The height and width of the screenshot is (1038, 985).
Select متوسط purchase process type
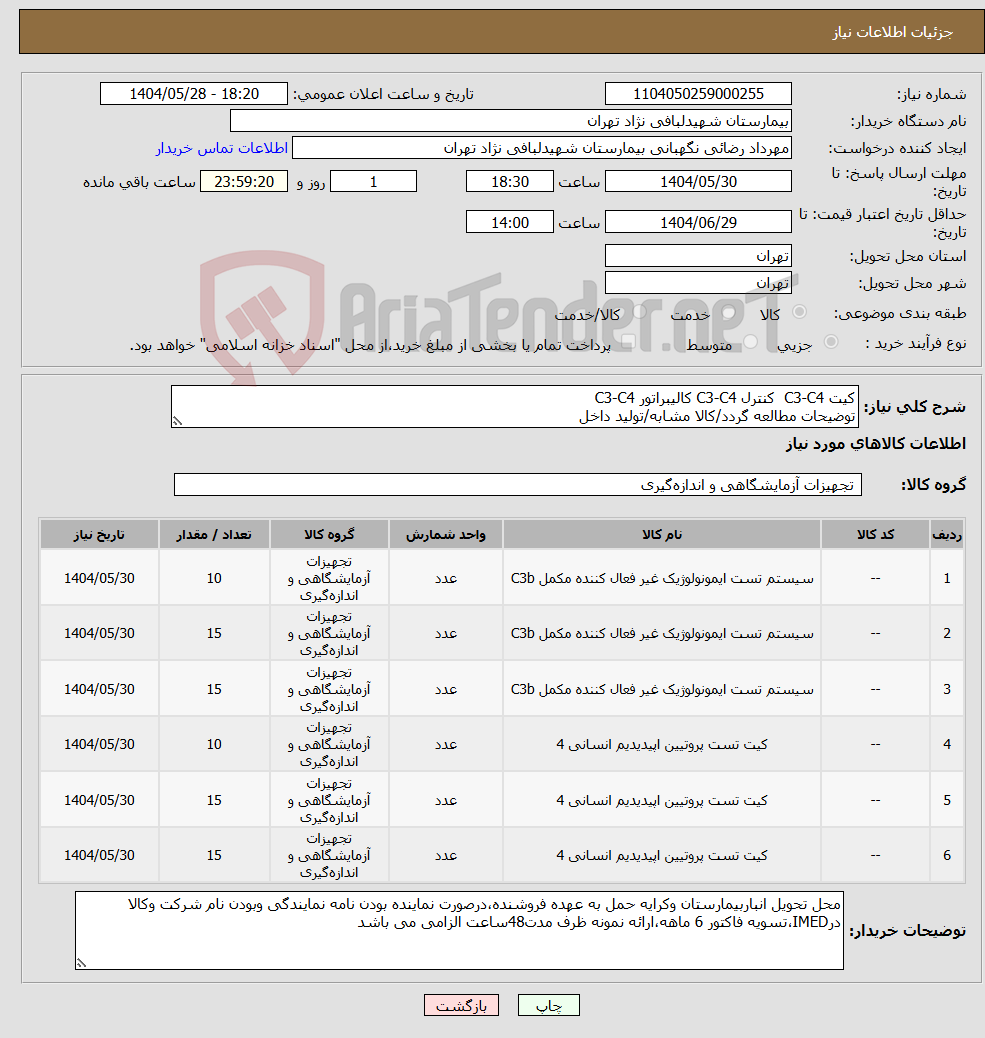(749, 340)
